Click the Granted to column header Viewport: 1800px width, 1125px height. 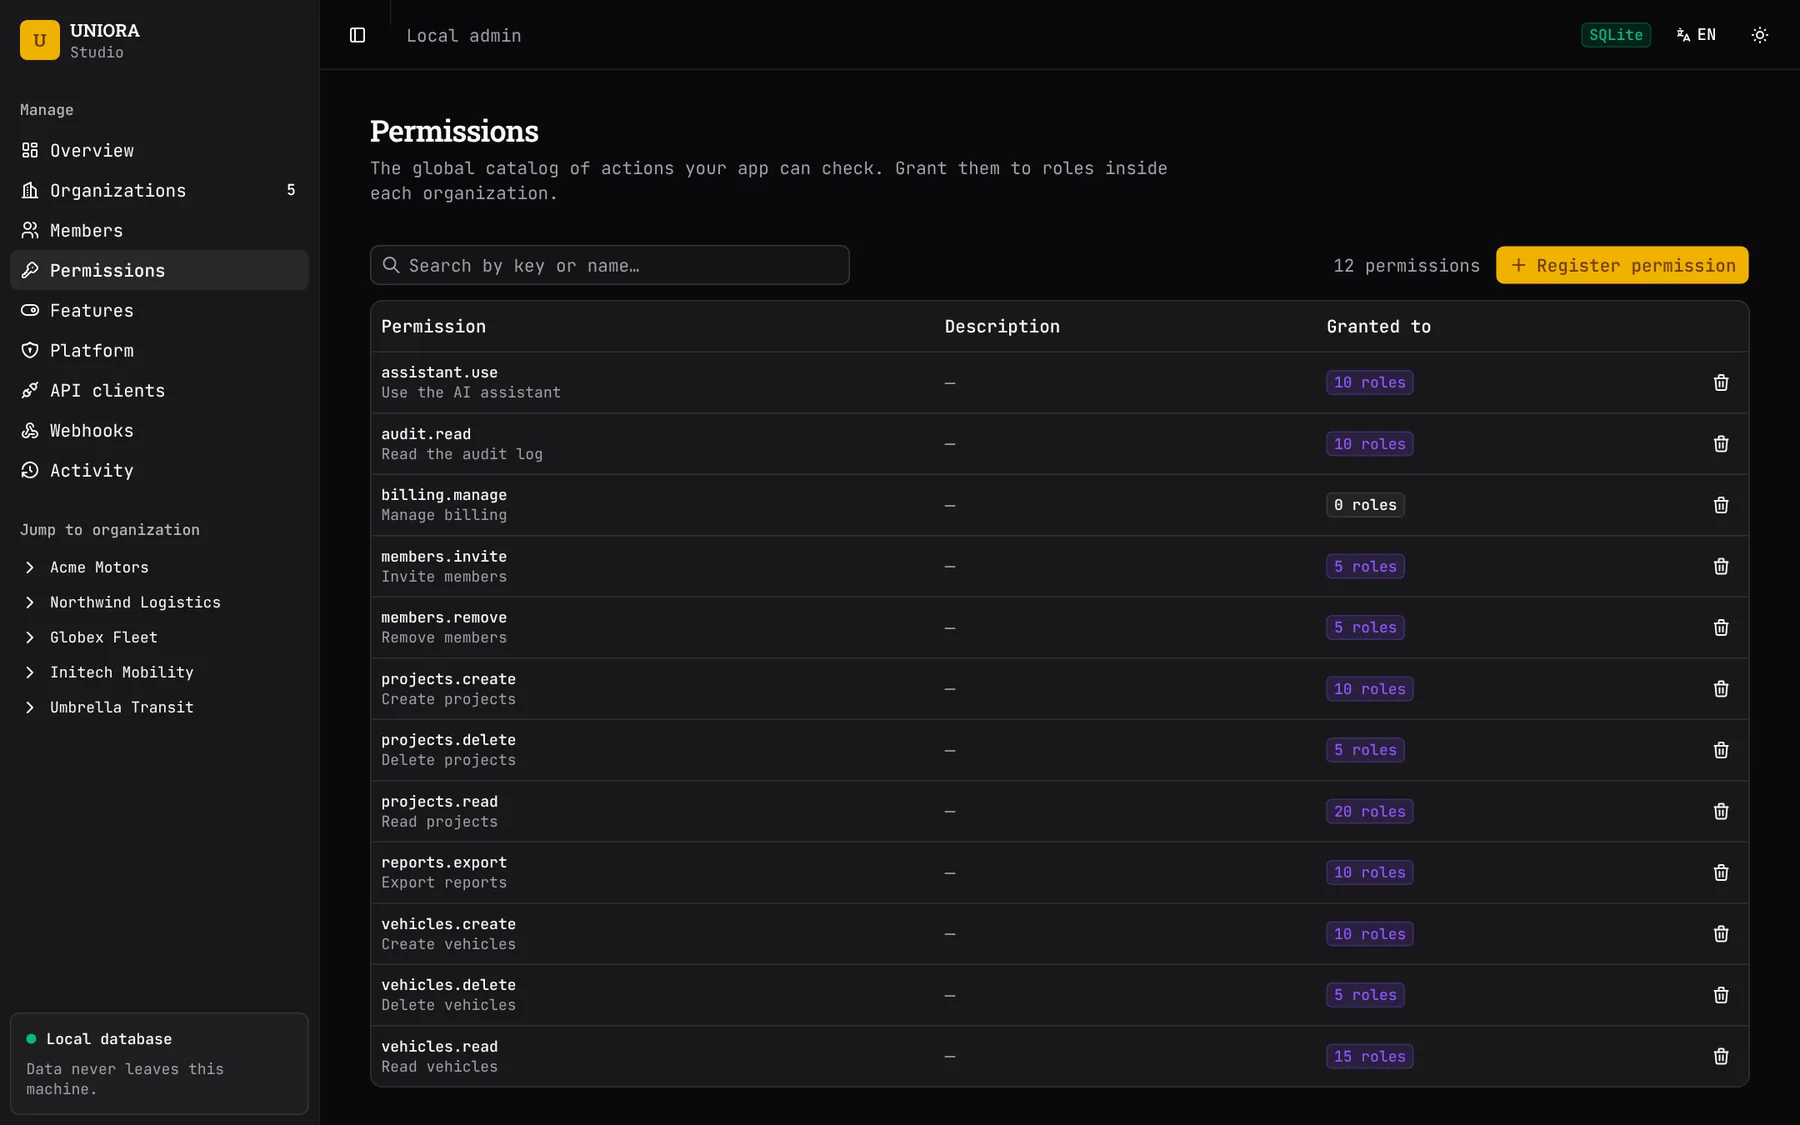[x=1378, y=326]
